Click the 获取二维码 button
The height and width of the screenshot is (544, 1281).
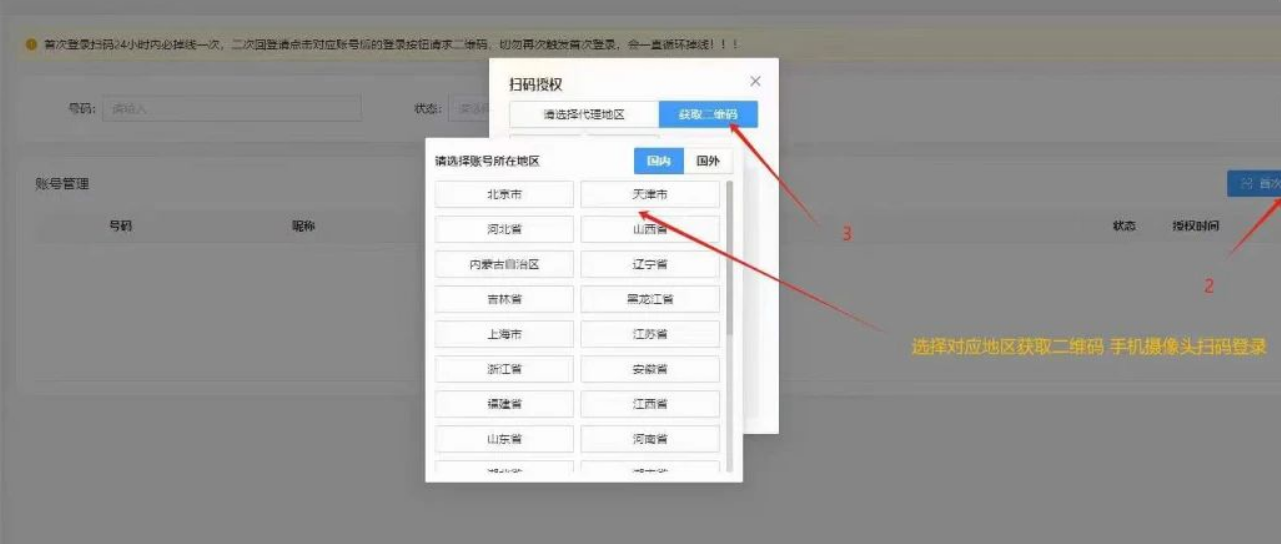[x=708, y=114]
